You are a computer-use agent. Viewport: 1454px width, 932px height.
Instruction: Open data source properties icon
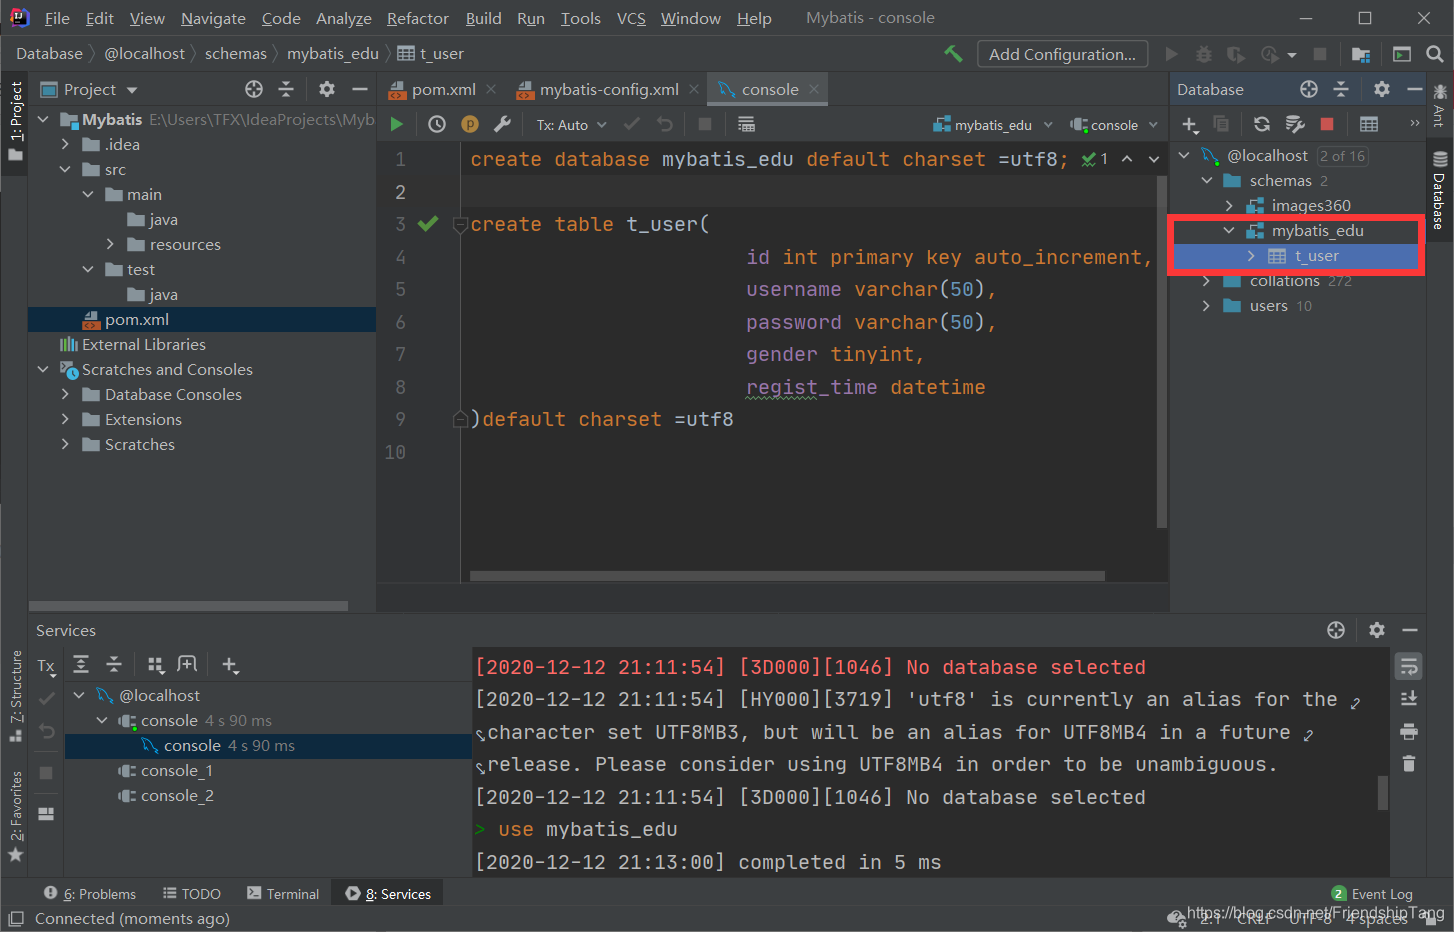coord(1295,124)
